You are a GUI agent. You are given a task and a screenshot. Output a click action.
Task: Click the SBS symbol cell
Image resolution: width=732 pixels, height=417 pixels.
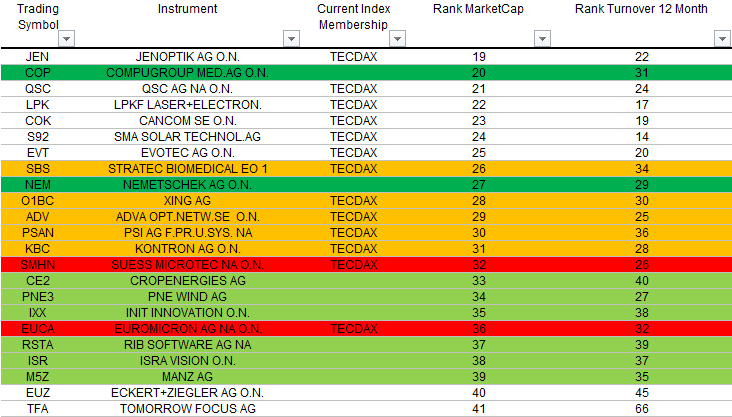point(37,169)
